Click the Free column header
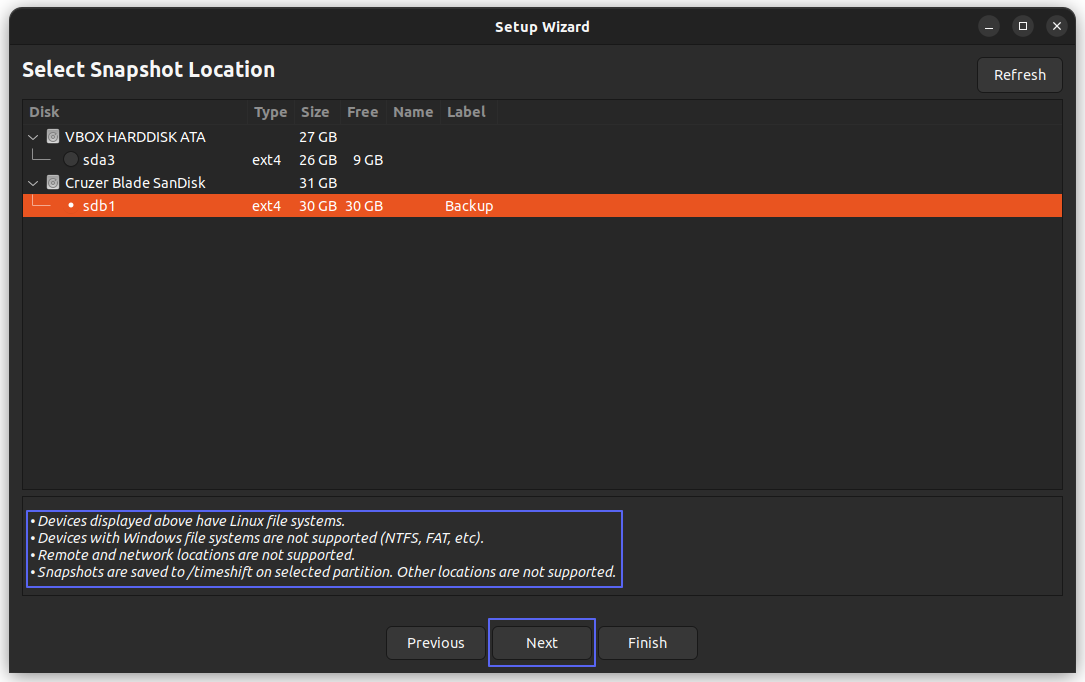 361,111
